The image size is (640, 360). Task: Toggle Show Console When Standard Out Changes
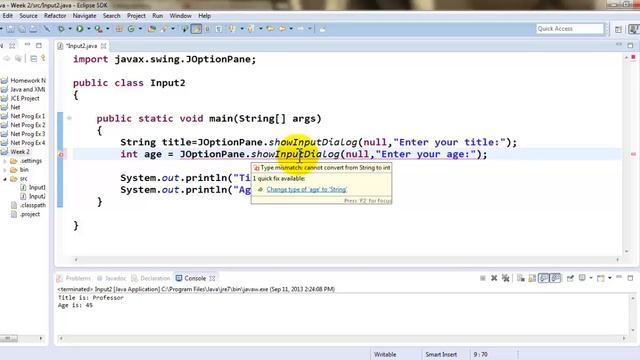coord(544,278)
